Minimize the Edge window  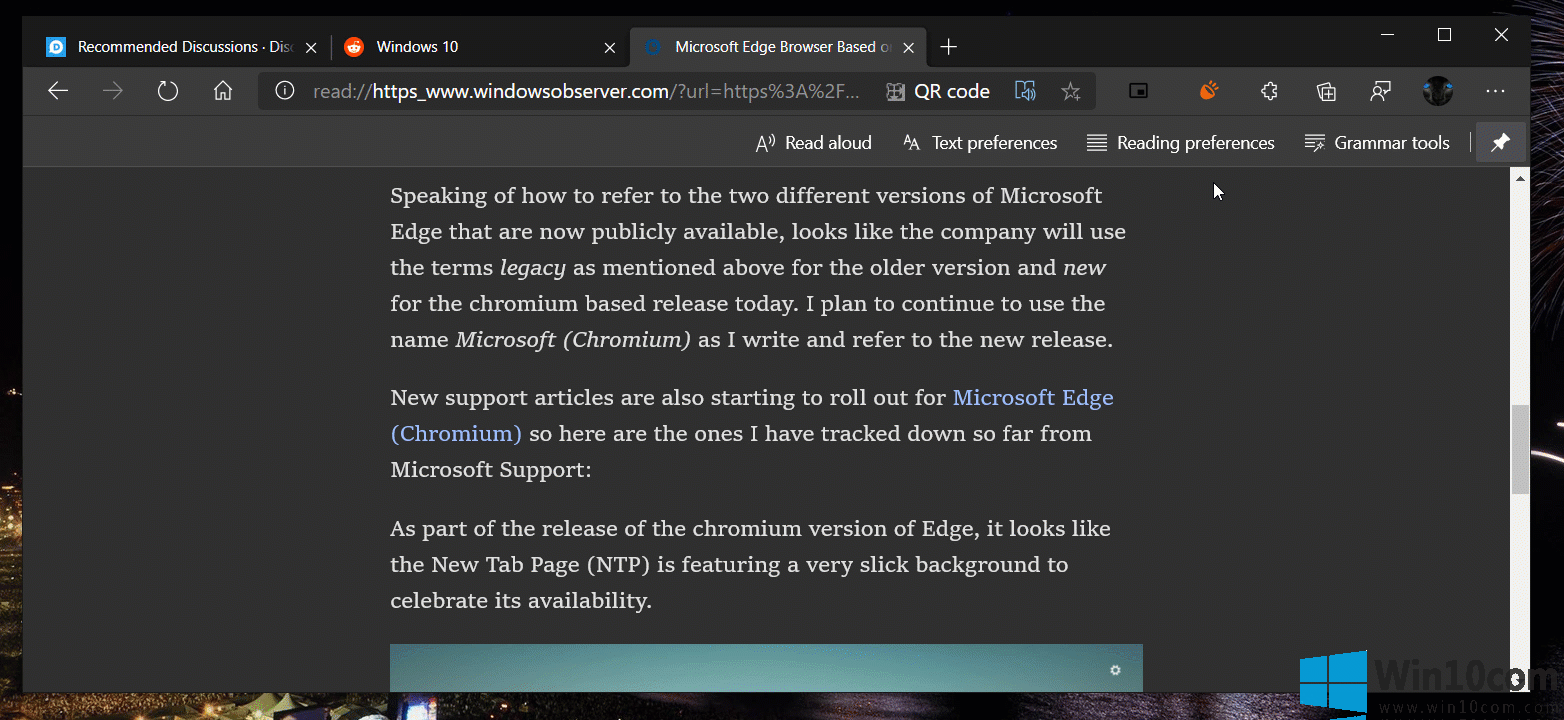(x=1387, y=35)
